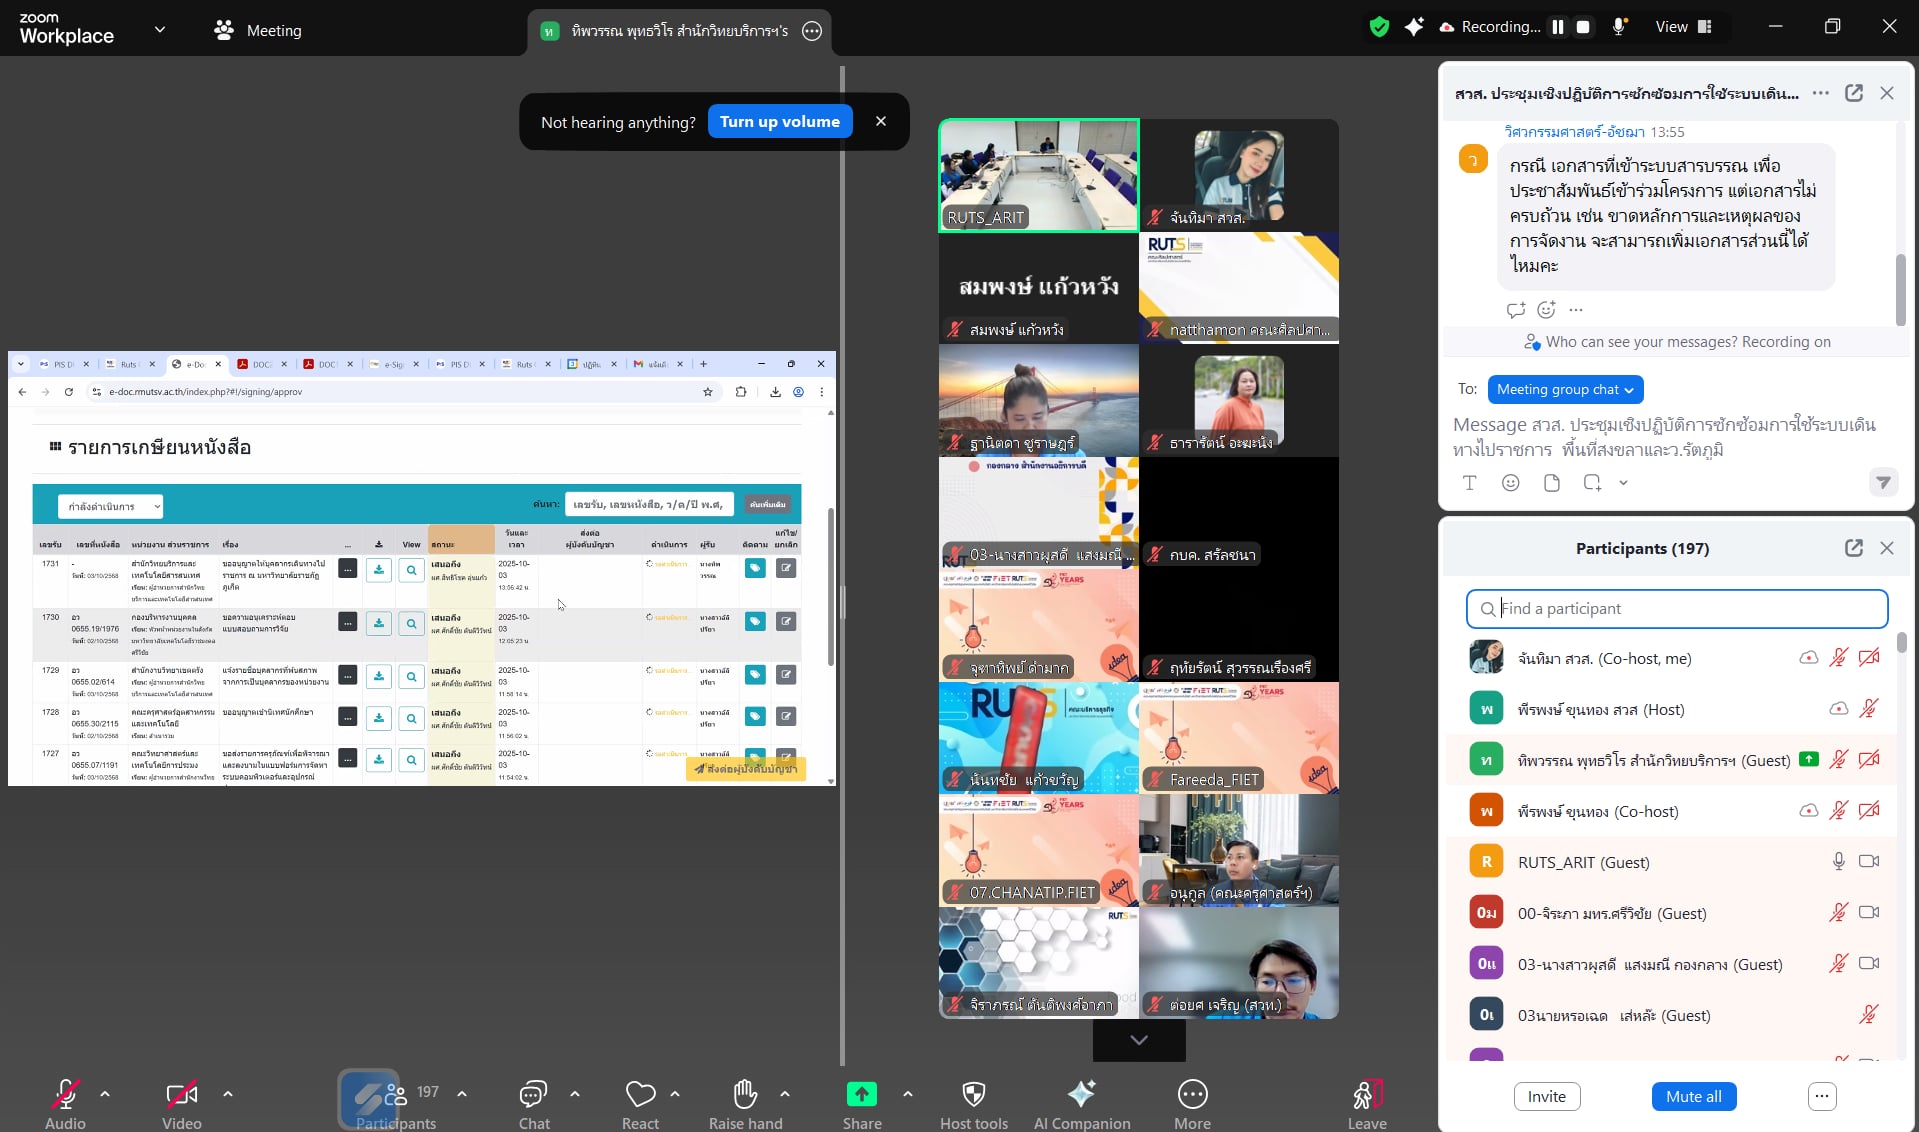1919x1132 pixels.
Task: Open the React heart icon
Action: (640, 1095)
